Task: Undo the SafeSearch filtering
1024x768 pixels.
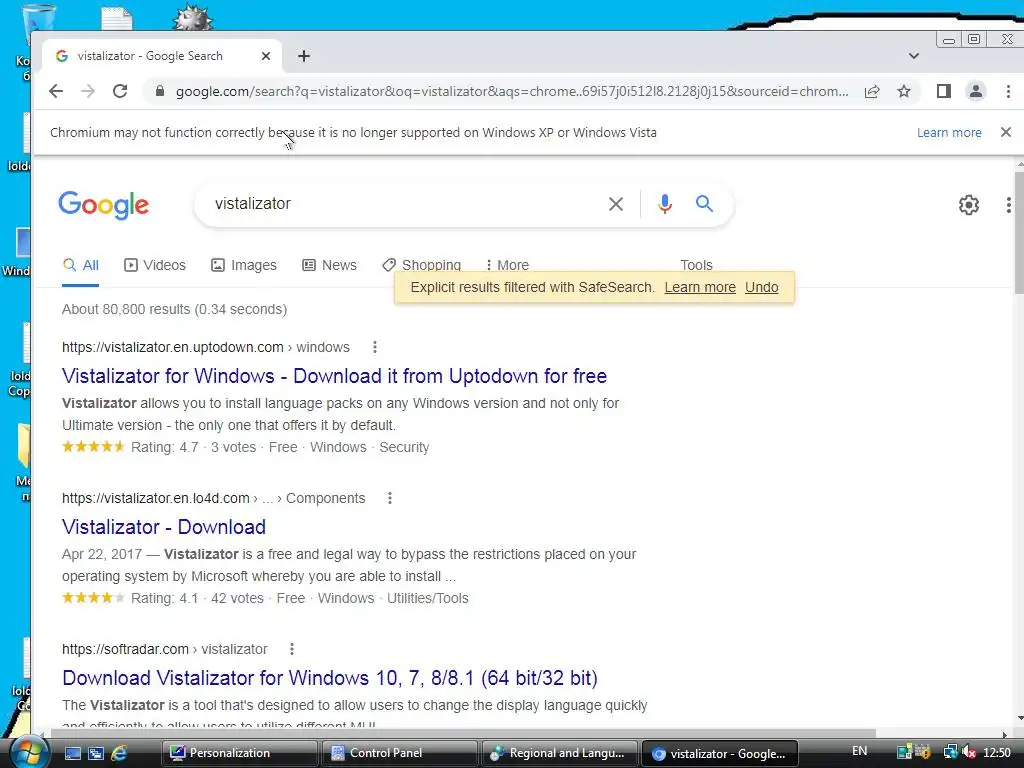Action: click(761, 287)
